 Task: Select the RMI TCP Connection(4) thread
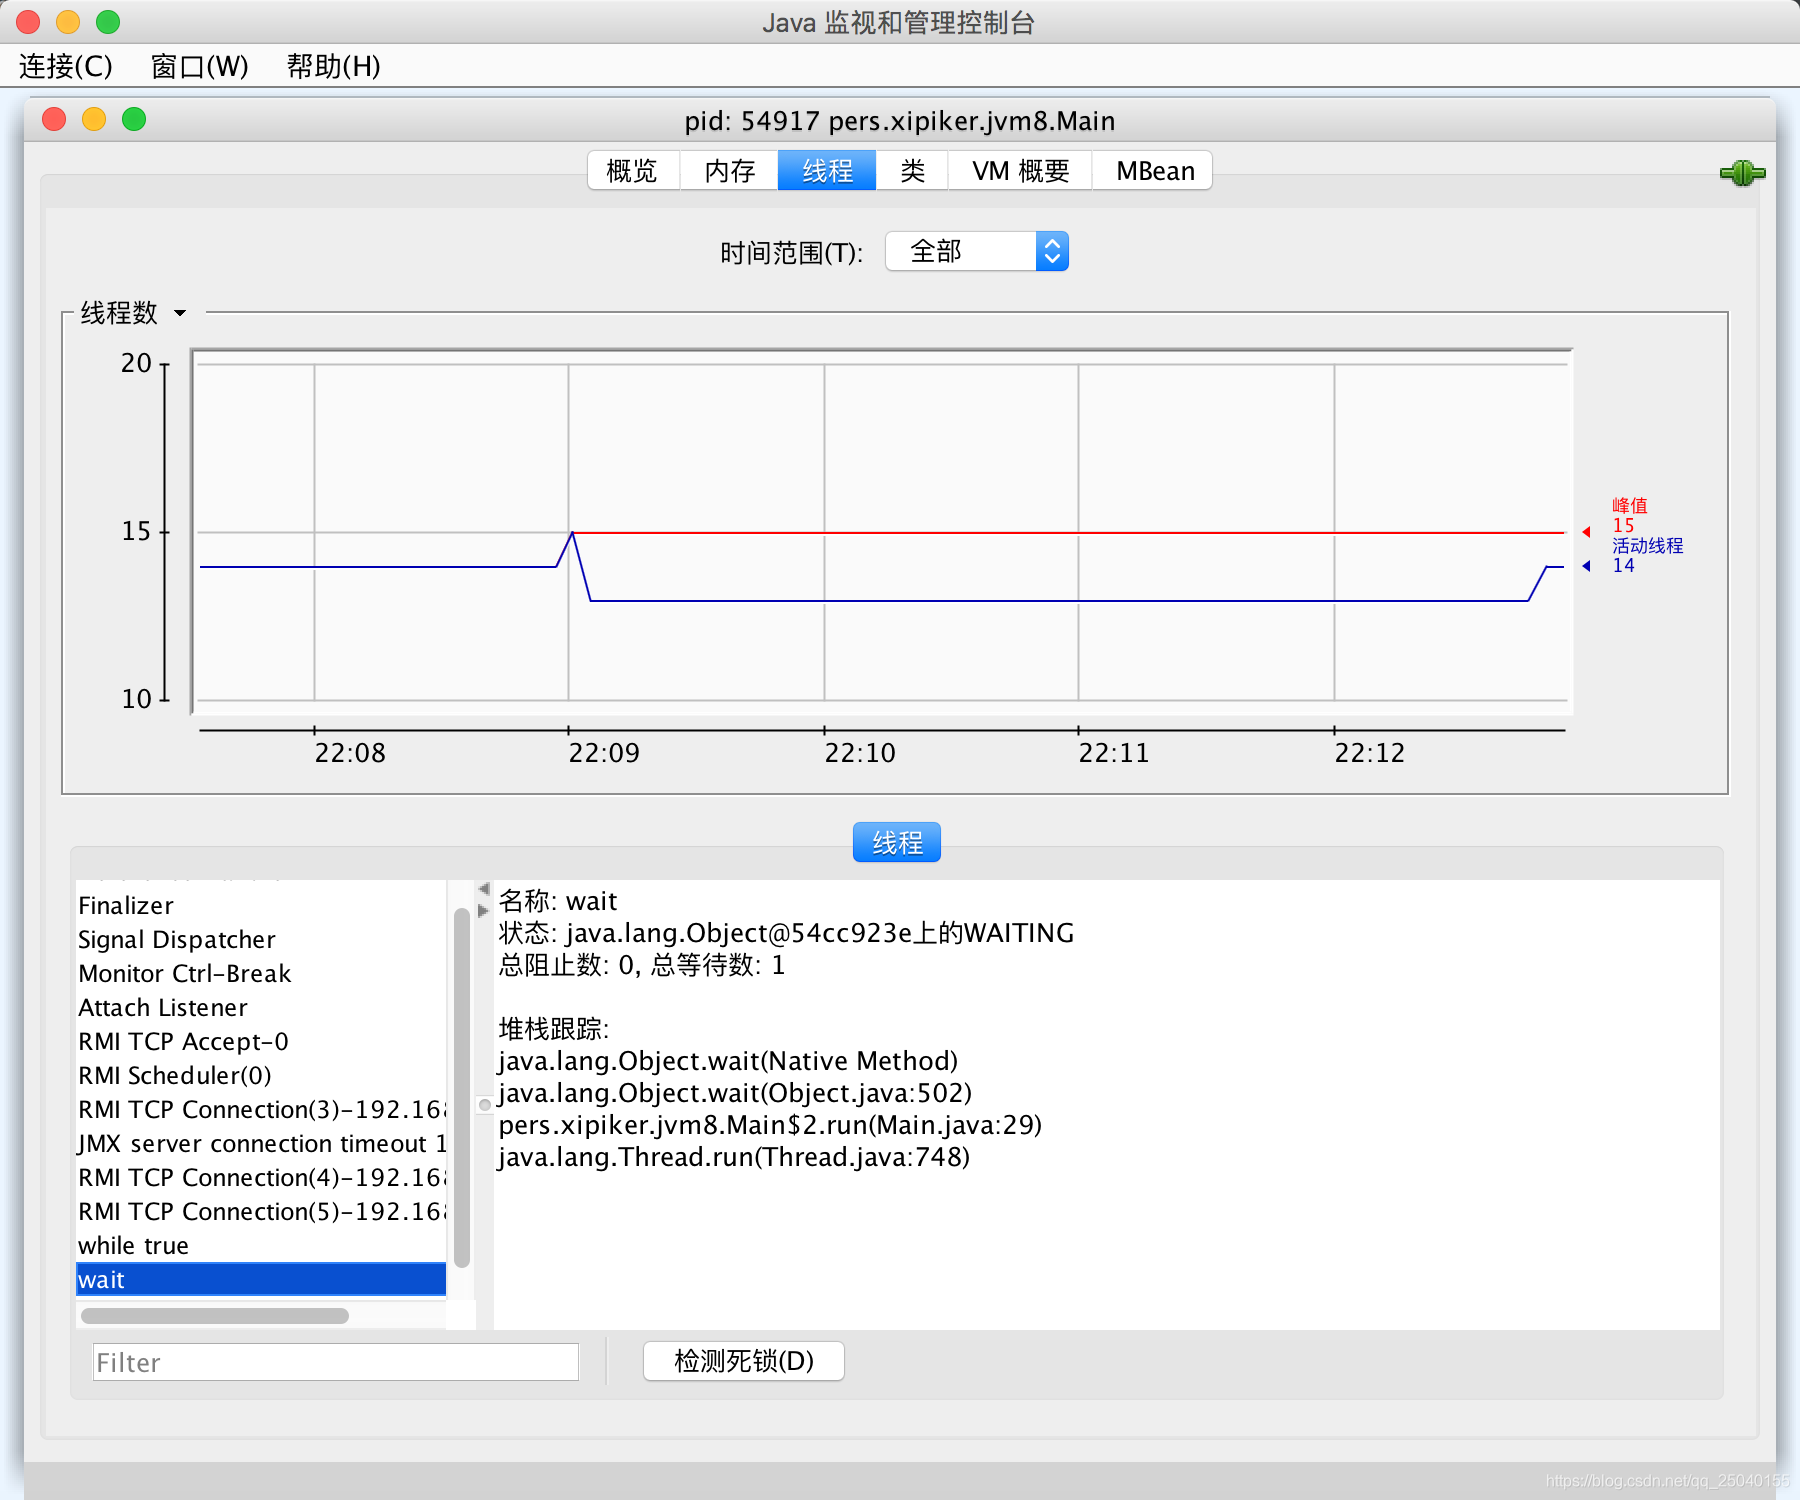pos(261,1178)
